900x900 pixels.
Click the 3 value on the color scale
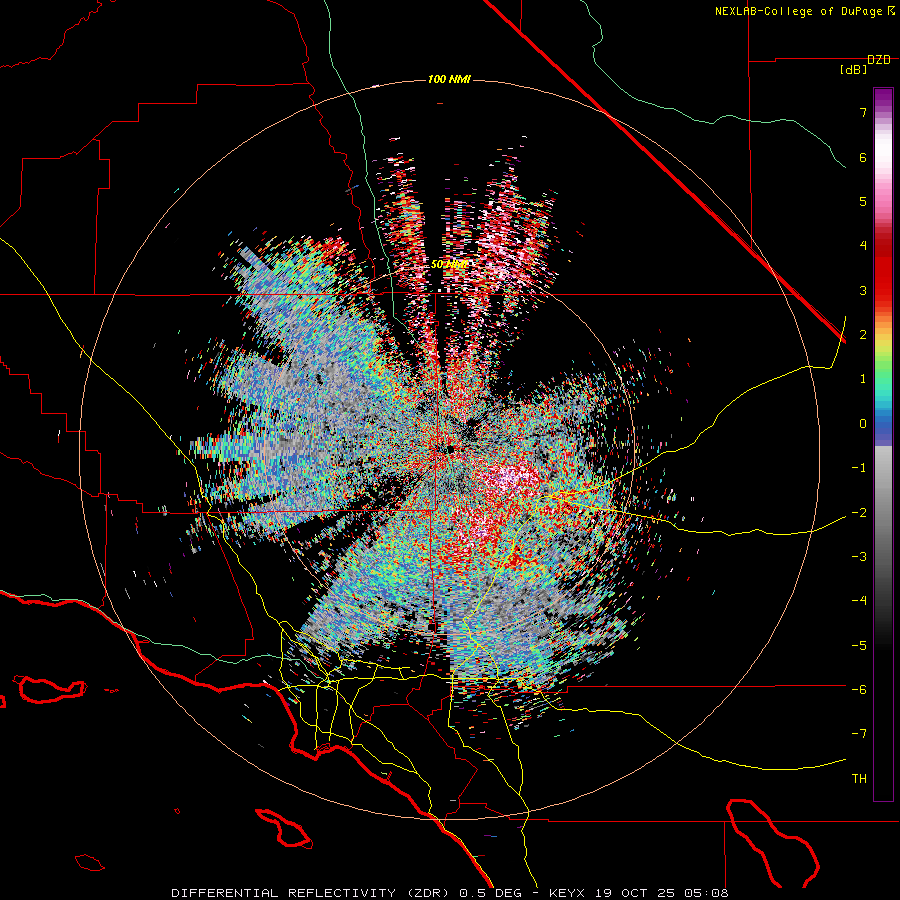(x=863, y=290)
